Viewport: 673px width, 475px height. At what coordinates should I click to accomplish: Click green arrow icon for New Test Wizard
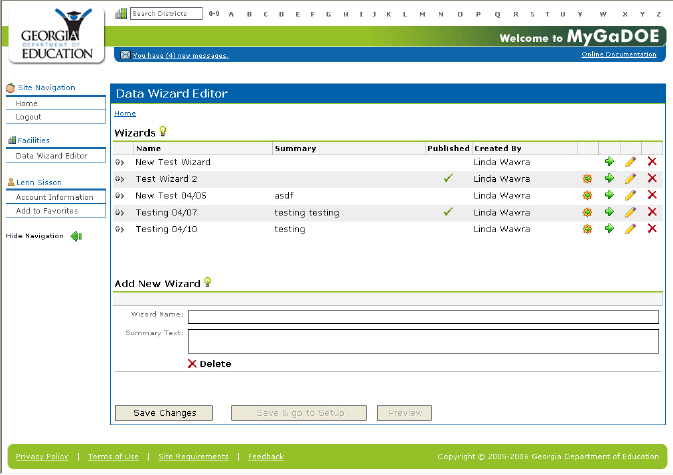coord(609,161)
